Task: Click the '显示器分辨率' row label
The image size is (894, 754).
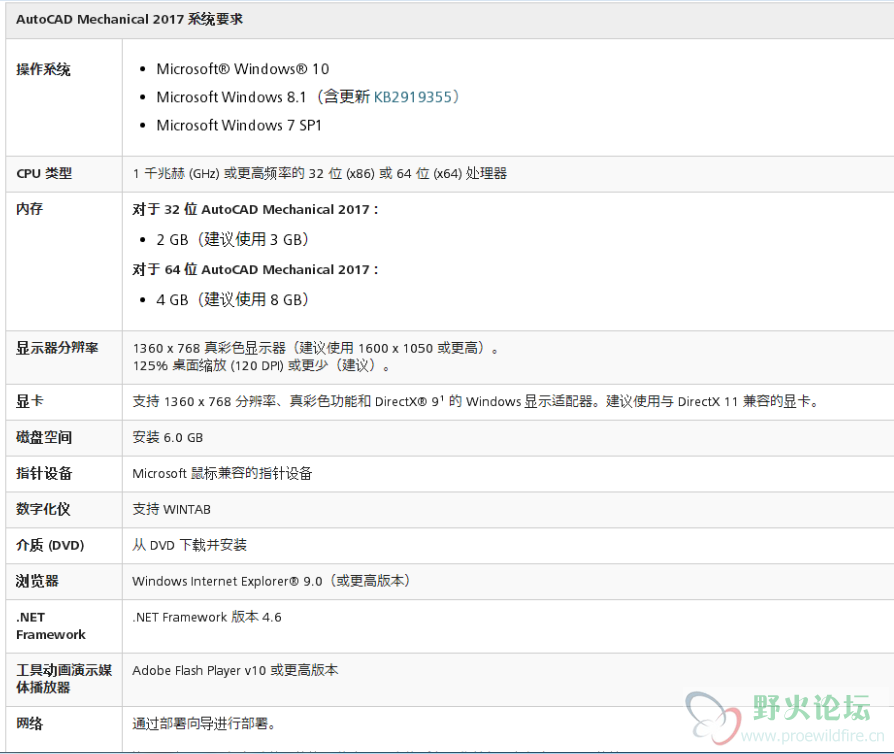Action: (x=57, y=348)
